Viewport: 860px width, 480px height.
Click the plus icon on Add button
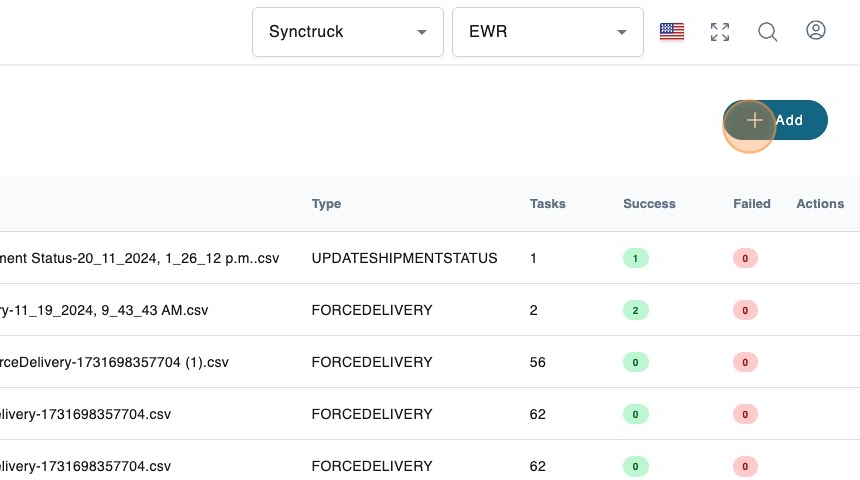[x=754, y=120]
